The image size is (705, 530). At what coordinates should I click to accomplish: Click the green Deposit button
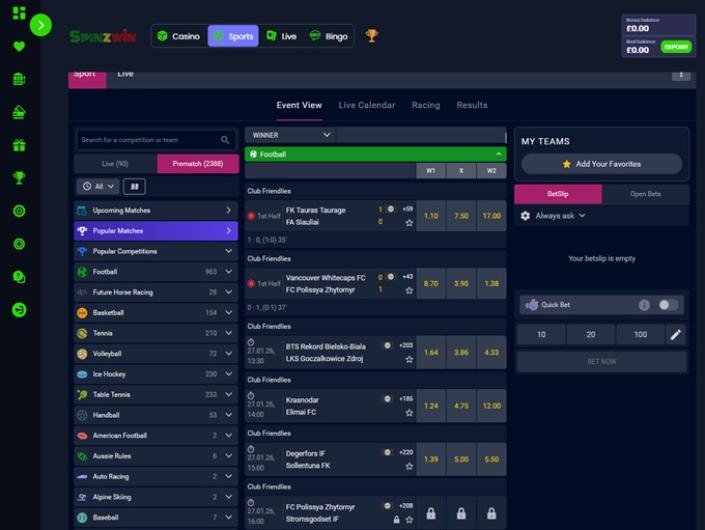click(676, 47)
